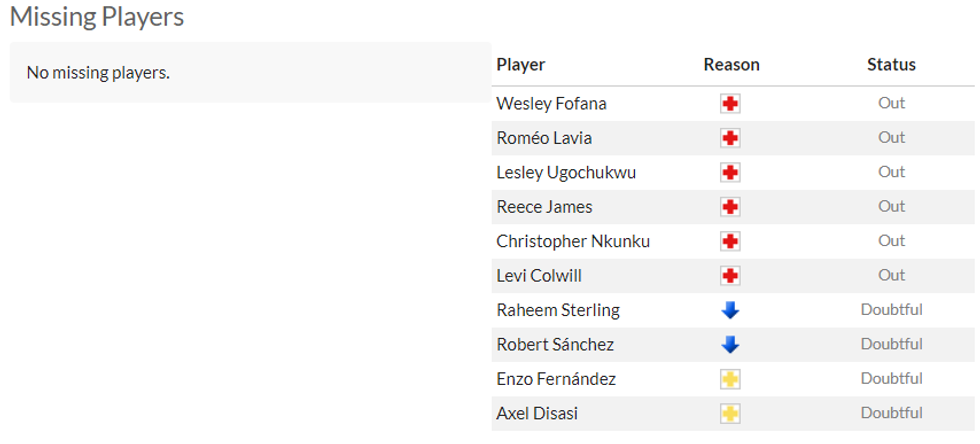This screenshot has height=444, width=980.
Task: Click Roméo Lavia's red injury icon
Action: 730,138
